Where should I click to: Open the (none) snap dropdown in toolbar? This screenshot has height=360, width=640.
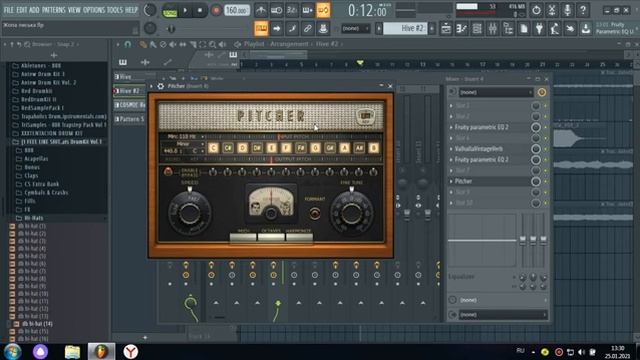[356, 28]
